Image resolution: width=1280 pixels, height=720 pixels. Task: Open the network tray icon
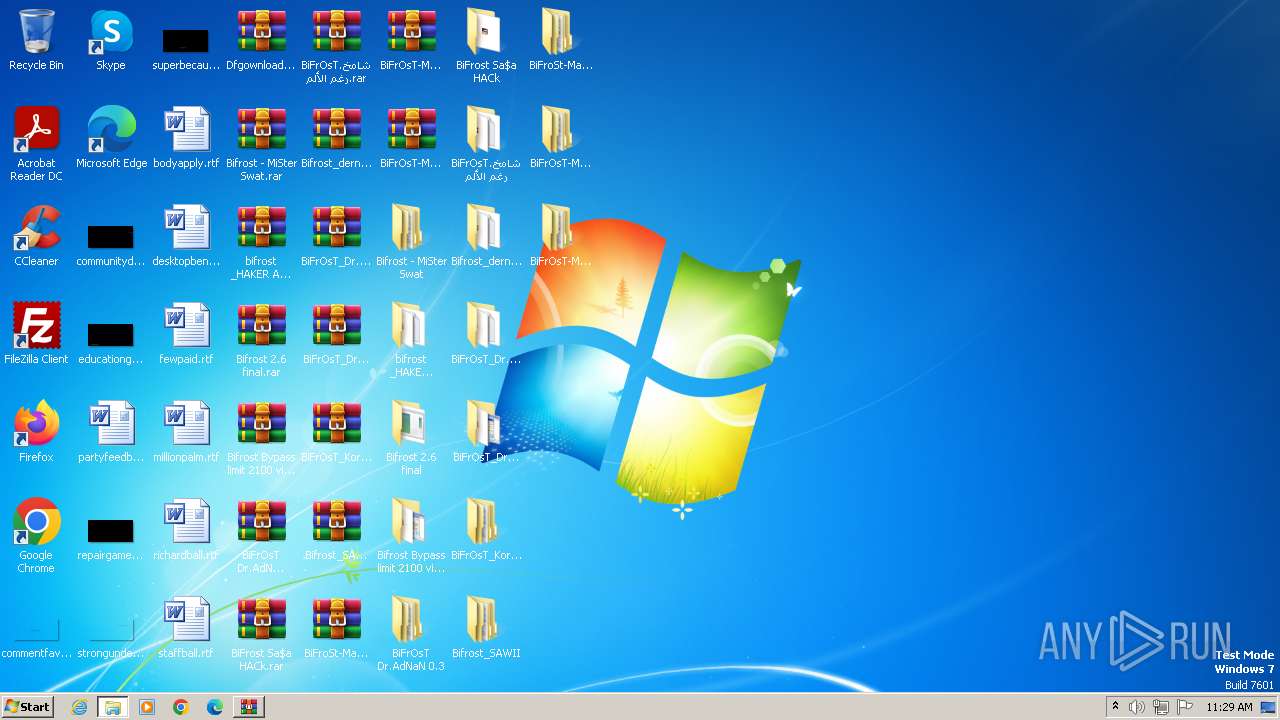coord(1161,707)
